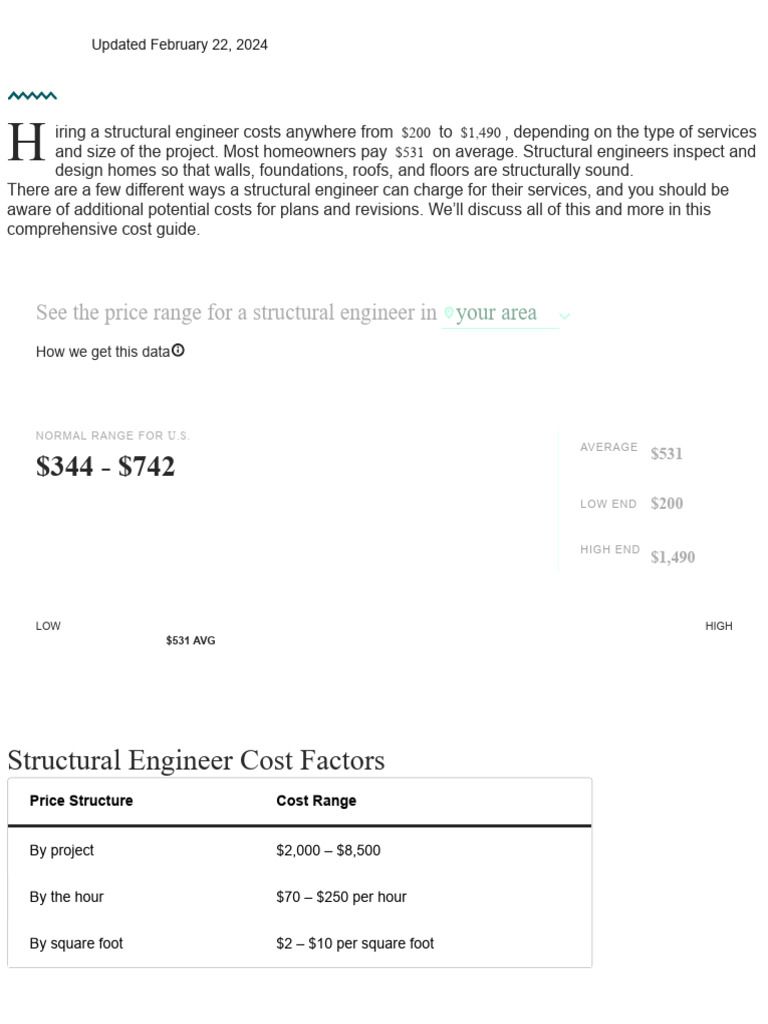Expand the "your area" dropdown chevron

click(x=565, y=316)
